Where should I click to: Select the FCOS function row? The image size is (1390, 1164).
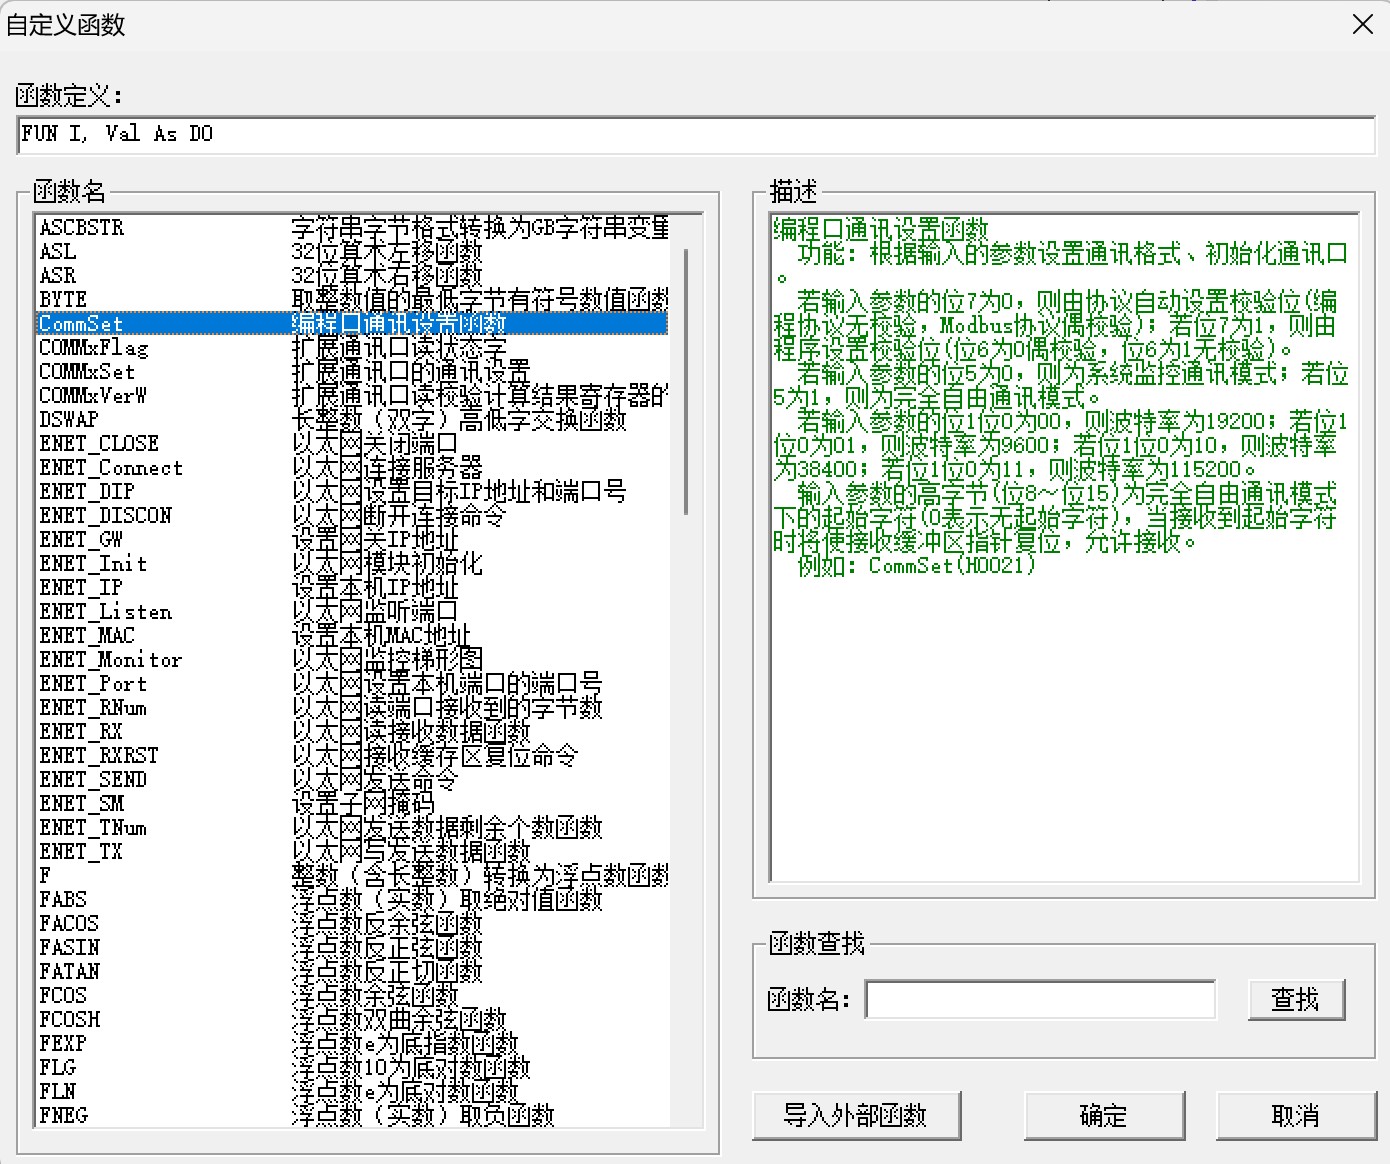(353, 996)
